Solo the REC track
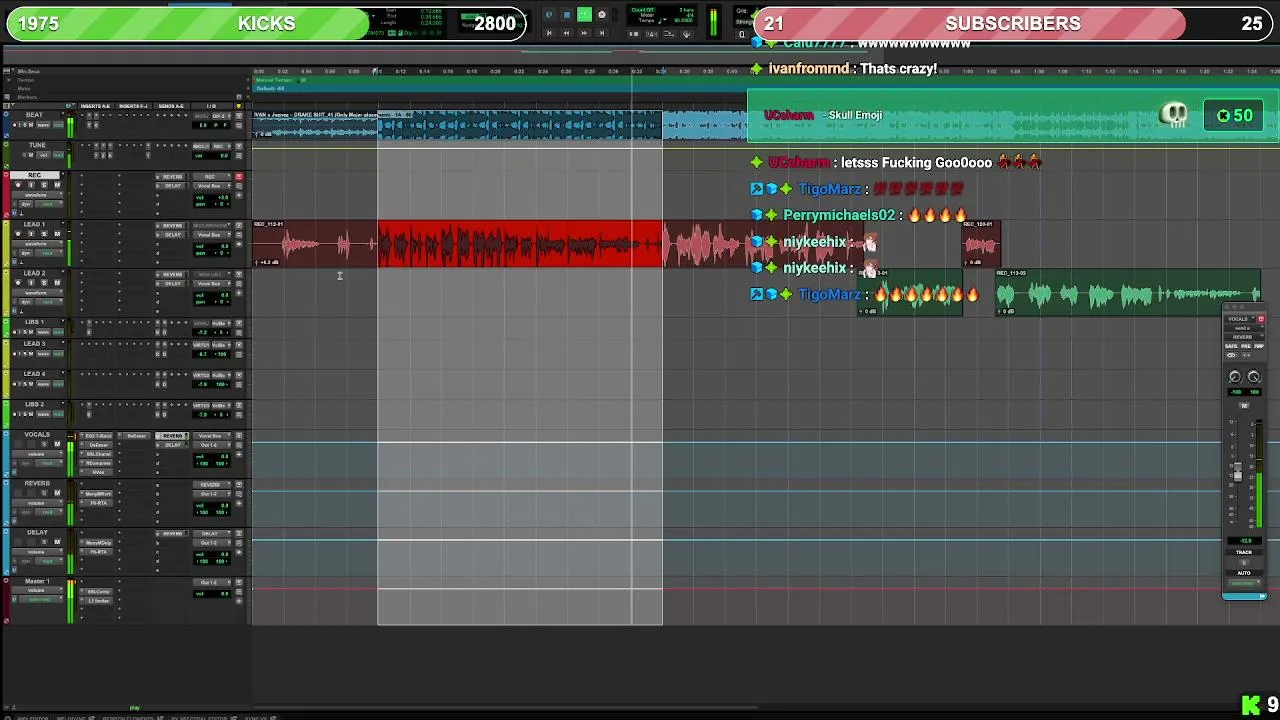 point(44,185)
